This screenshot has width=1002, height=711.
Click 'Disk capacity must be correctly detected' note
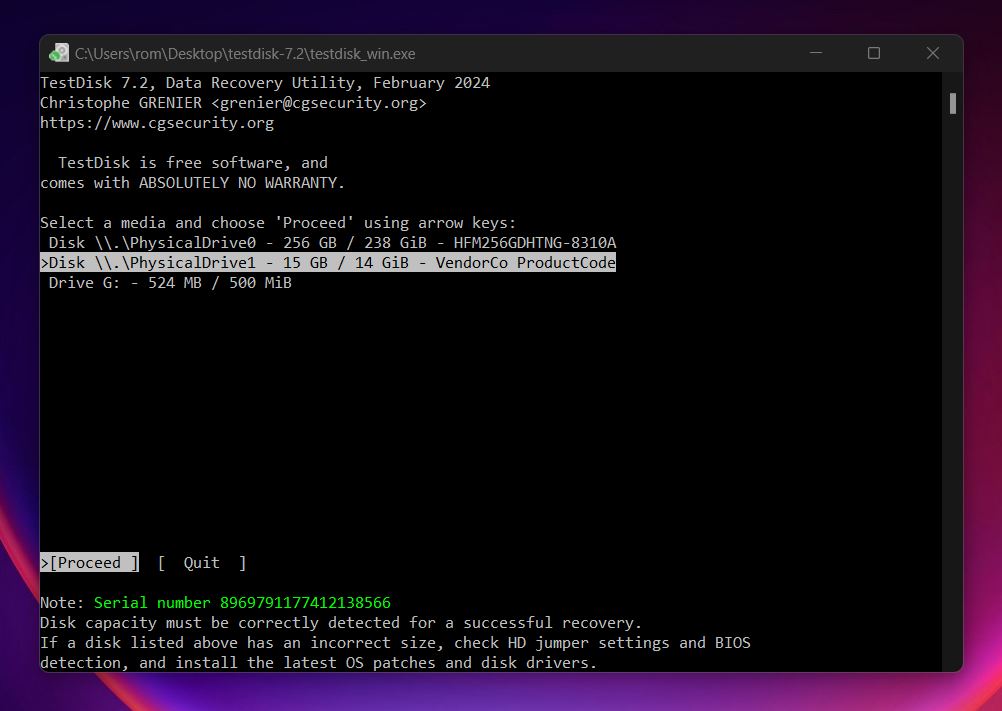pyautogui.click(x=341, y=623)
